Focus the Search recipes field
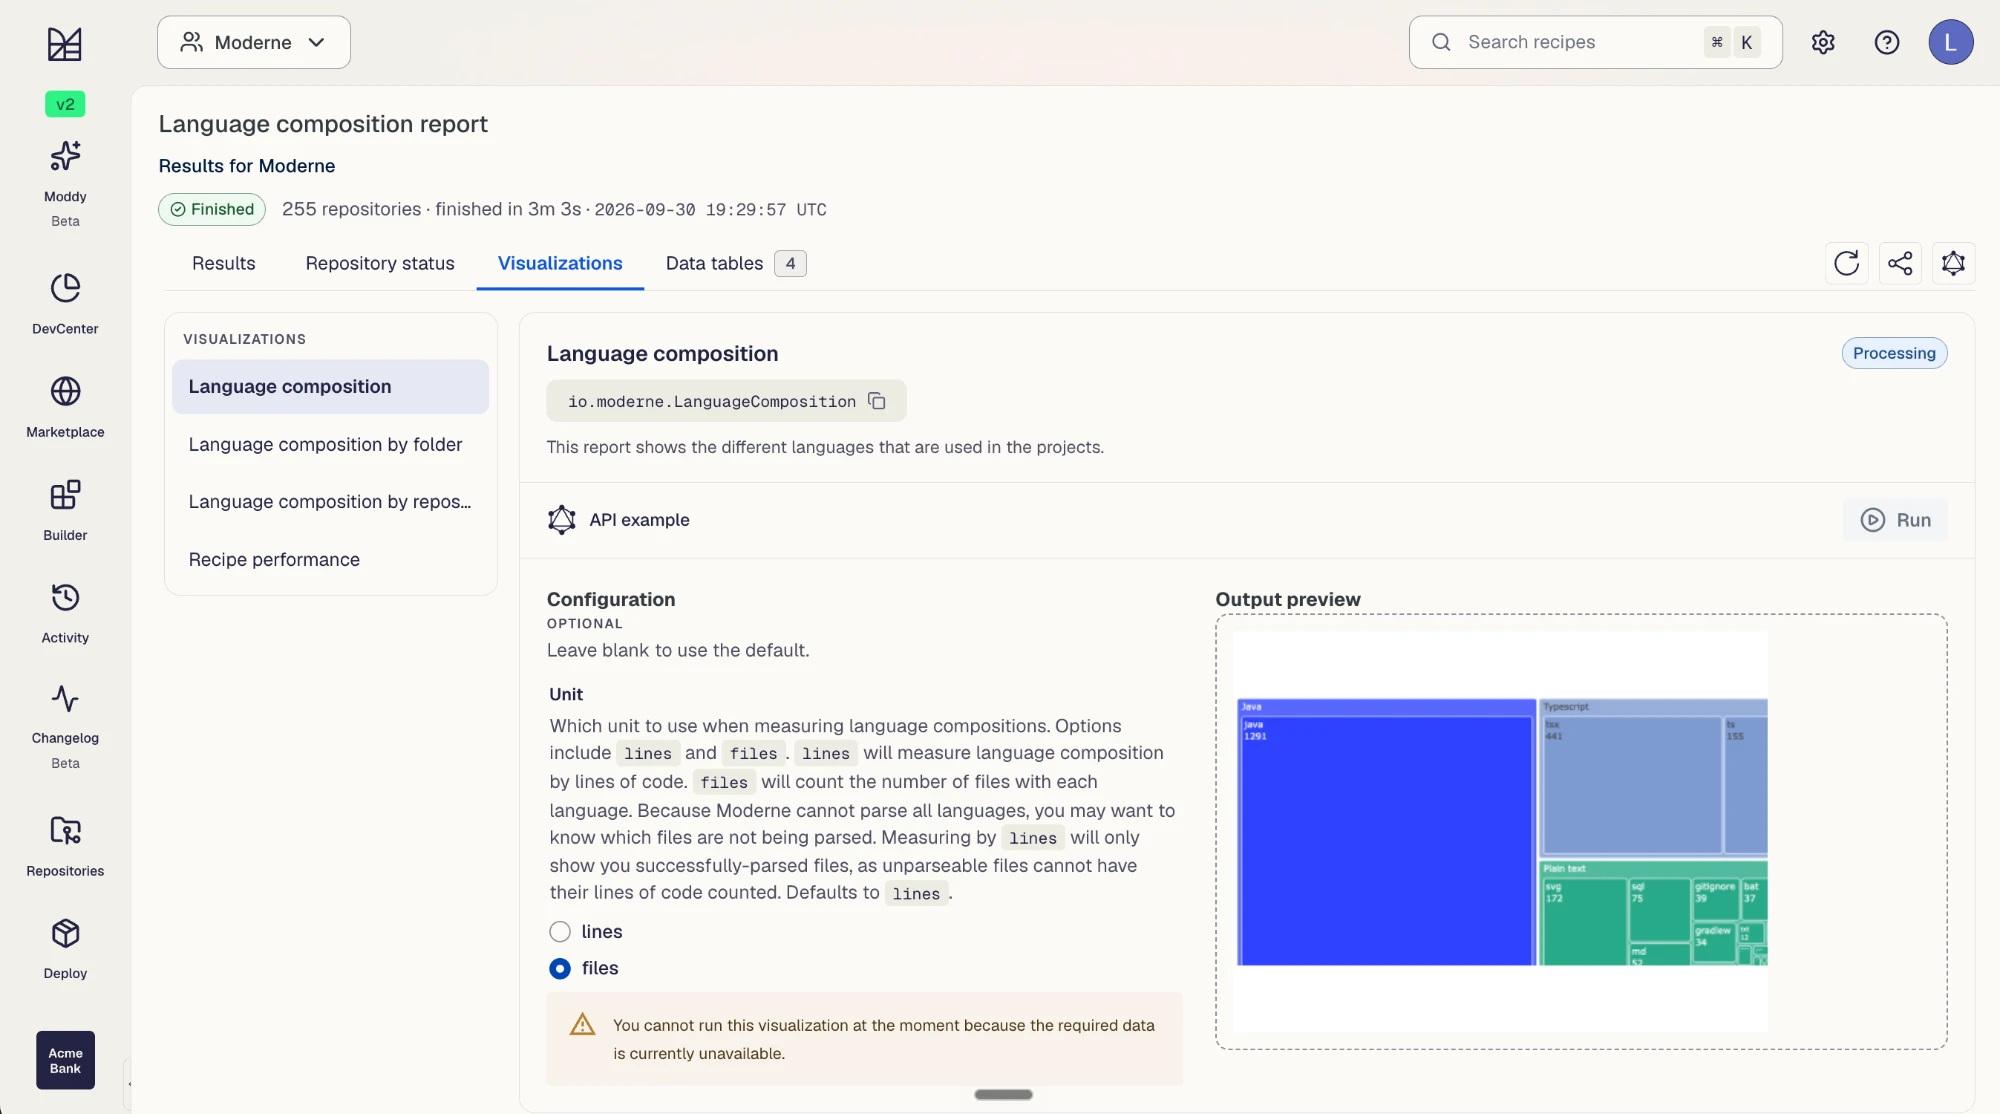Screen dimensions: 2000x1114 point(1596,42)
